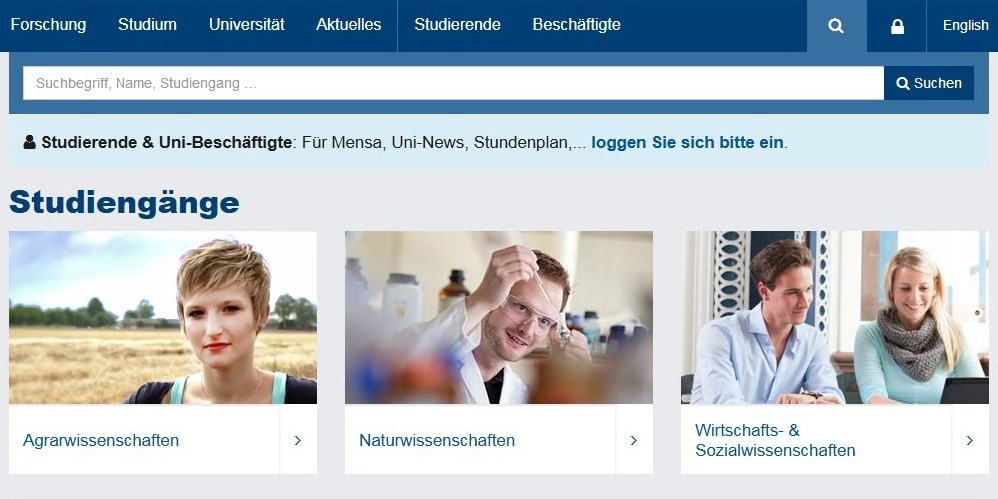
Task: Click the laboratory scientist thumbnail image
Action: [499, 318]
